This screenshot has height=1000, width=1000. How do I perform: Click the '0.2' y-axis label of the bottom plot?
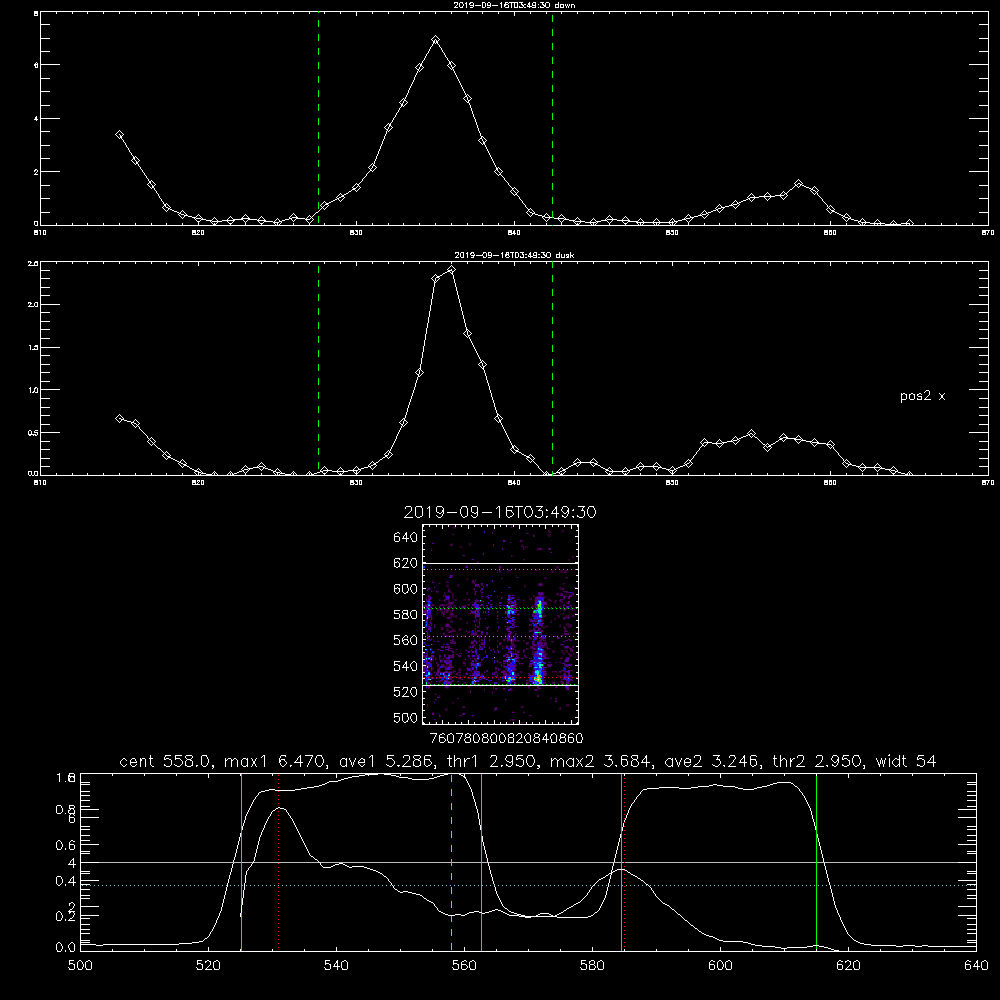[65, 916]
